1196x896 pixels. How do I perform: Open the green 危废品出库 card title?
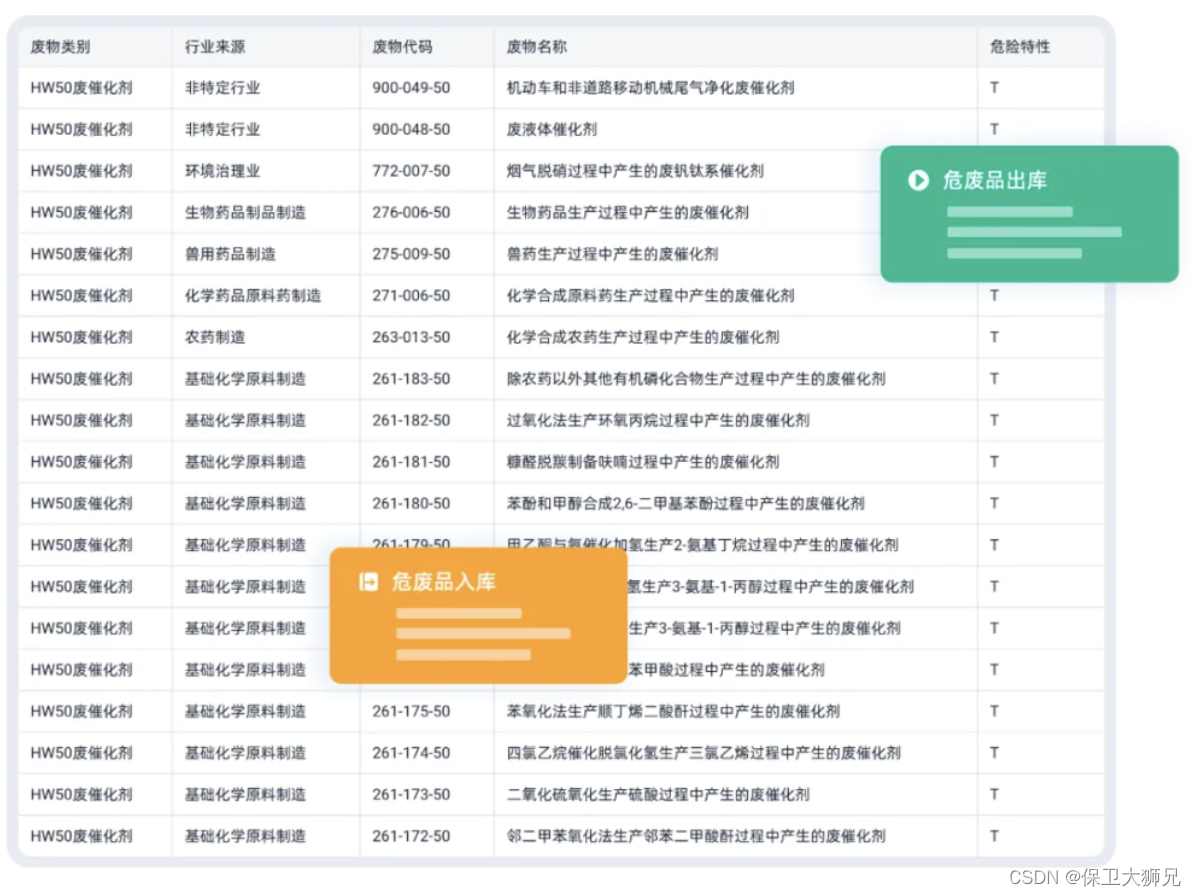[995, 180]
